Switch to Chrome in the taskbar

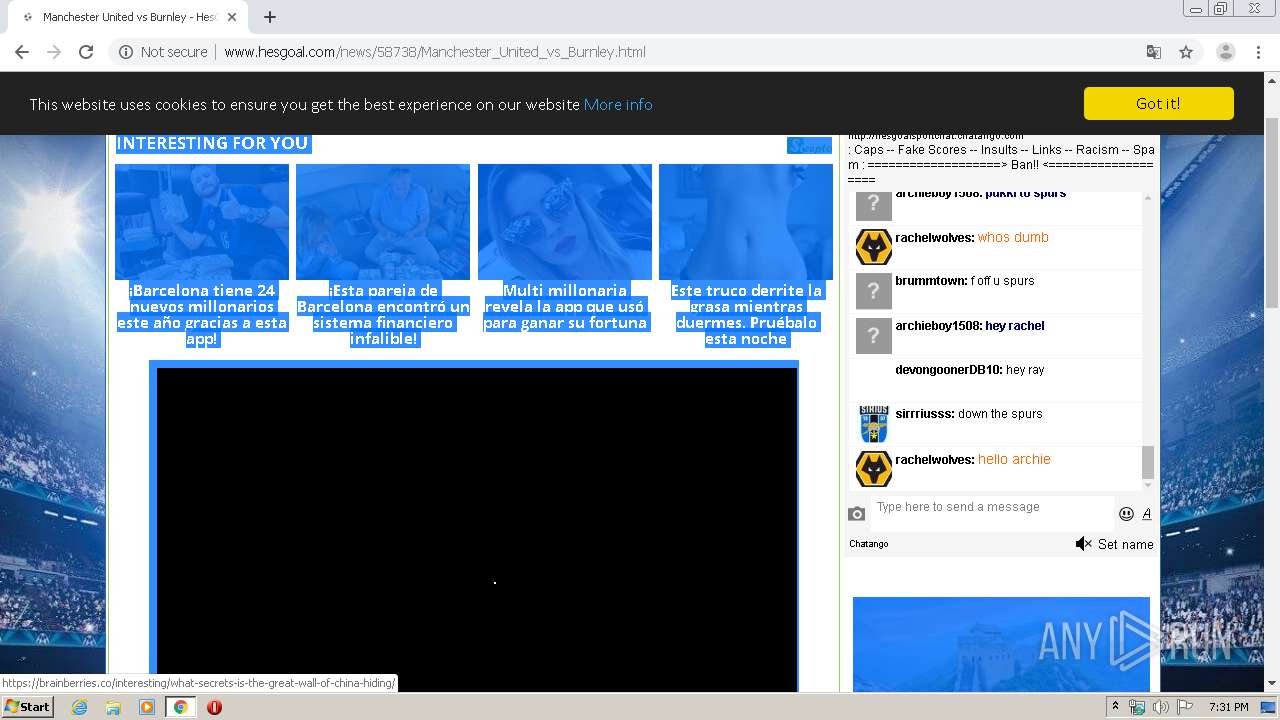coord(180,707)
